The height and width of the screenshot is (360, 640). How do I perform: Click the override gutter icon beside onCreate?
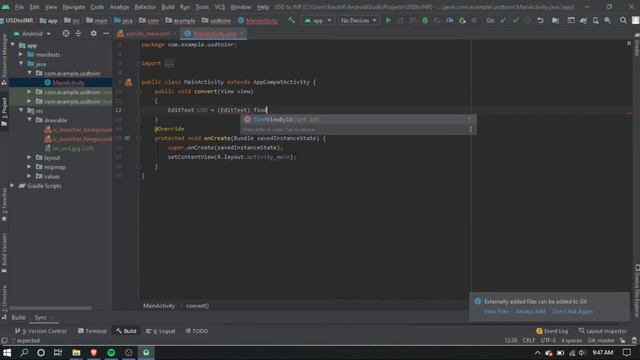click(128, 138)
